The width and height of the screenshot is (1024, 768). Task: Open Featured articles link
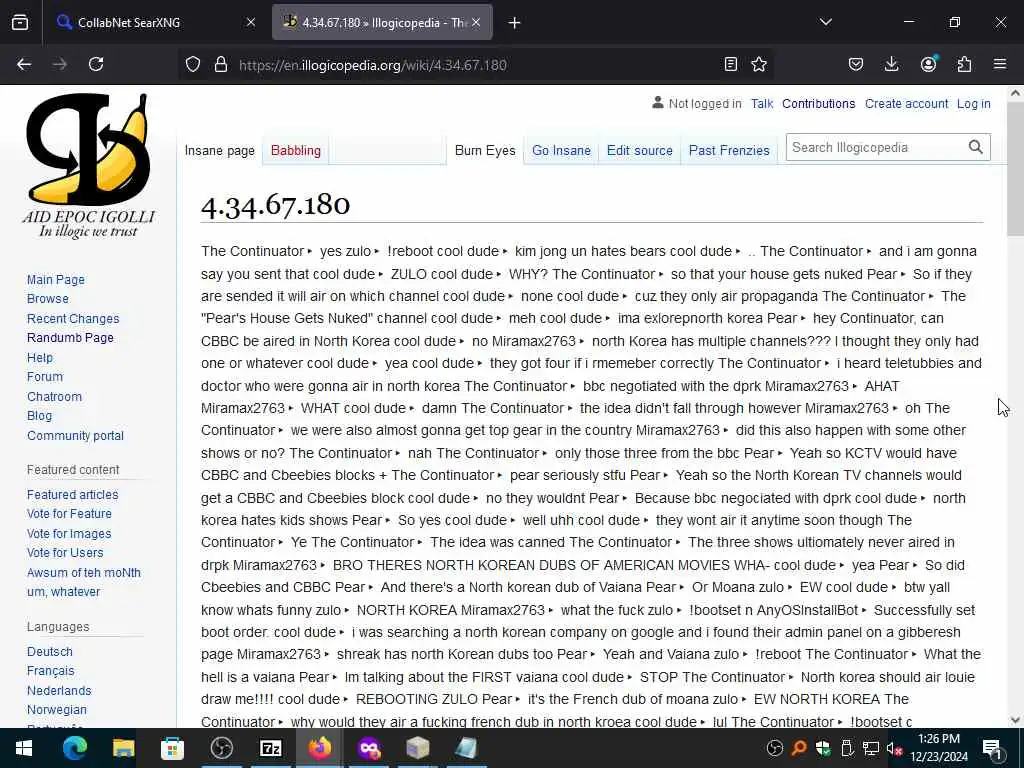[72, 494]
